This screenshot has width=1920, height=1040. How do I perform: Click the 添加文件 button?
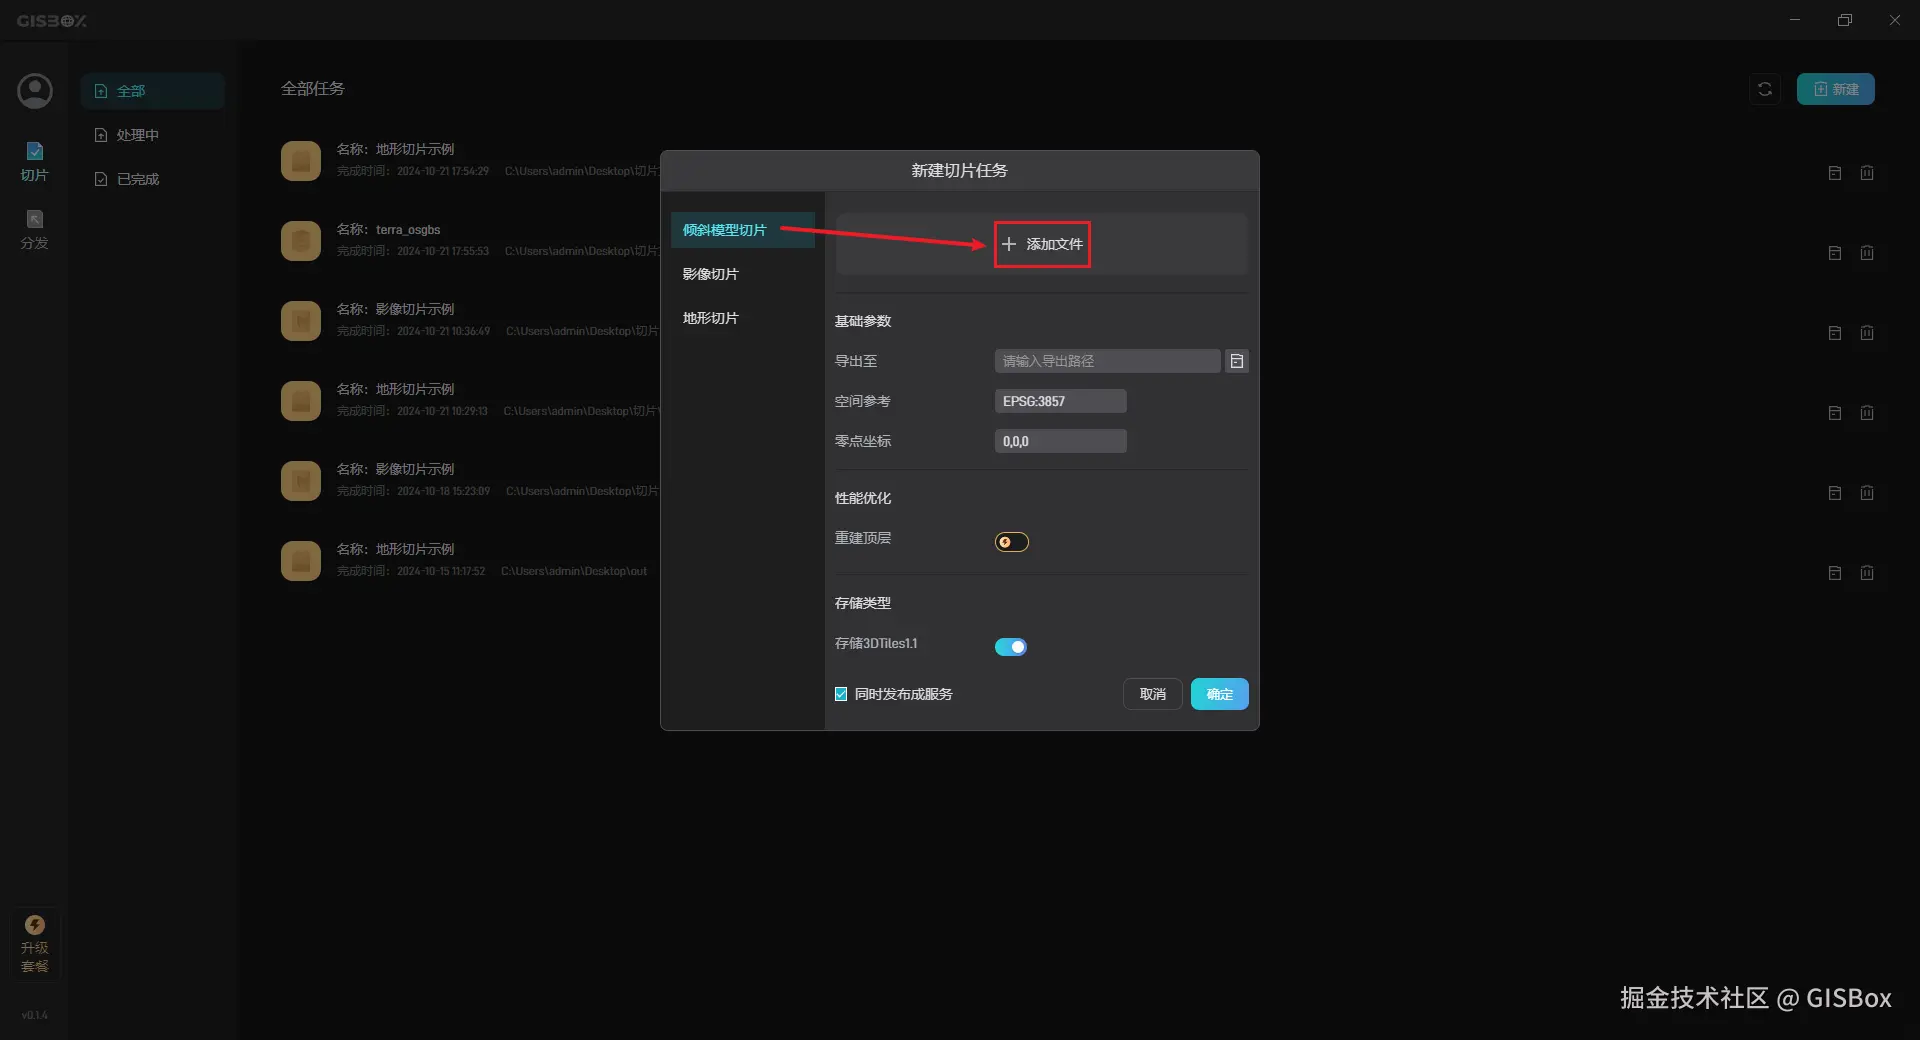(x=1042, y=244)
